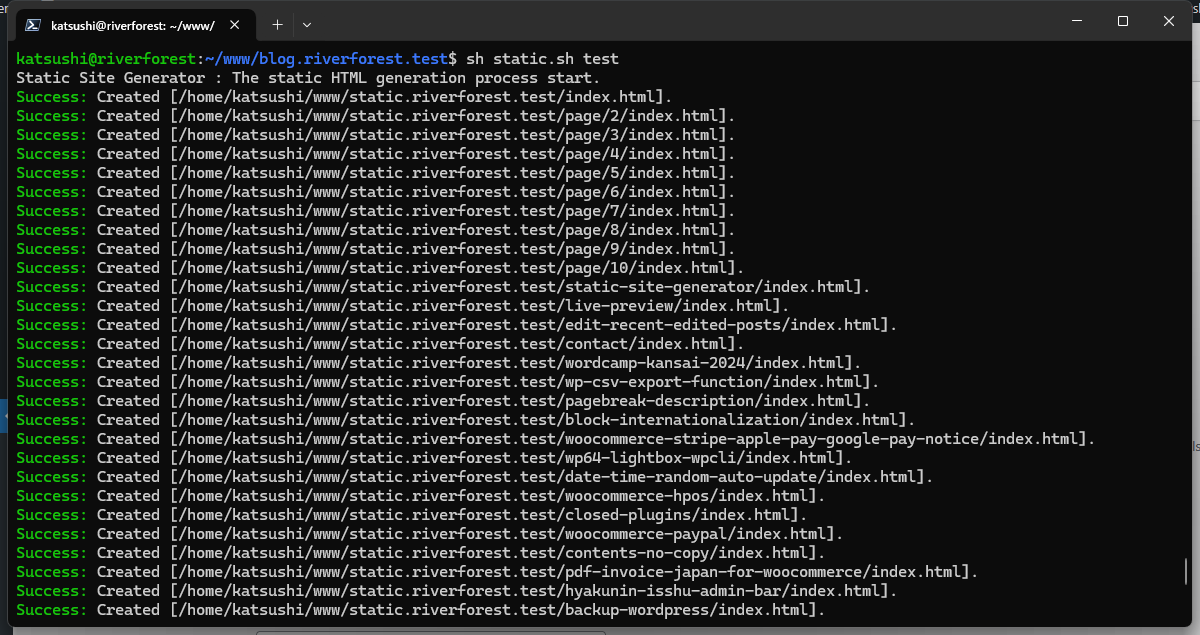Minimize the Windows Terminal window
The image size is (1200, 635).
coord(1076,21)
